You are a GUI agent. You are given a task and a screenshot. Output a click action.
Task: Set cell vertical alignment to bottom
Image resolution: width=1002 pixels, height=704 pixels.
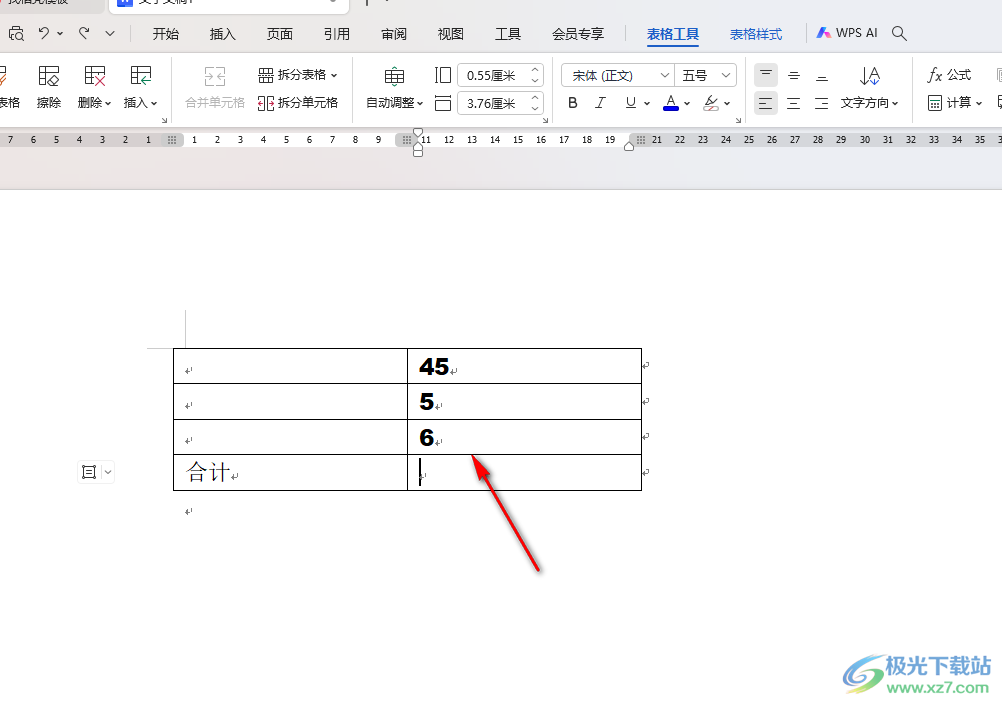[x=822, y=75]
